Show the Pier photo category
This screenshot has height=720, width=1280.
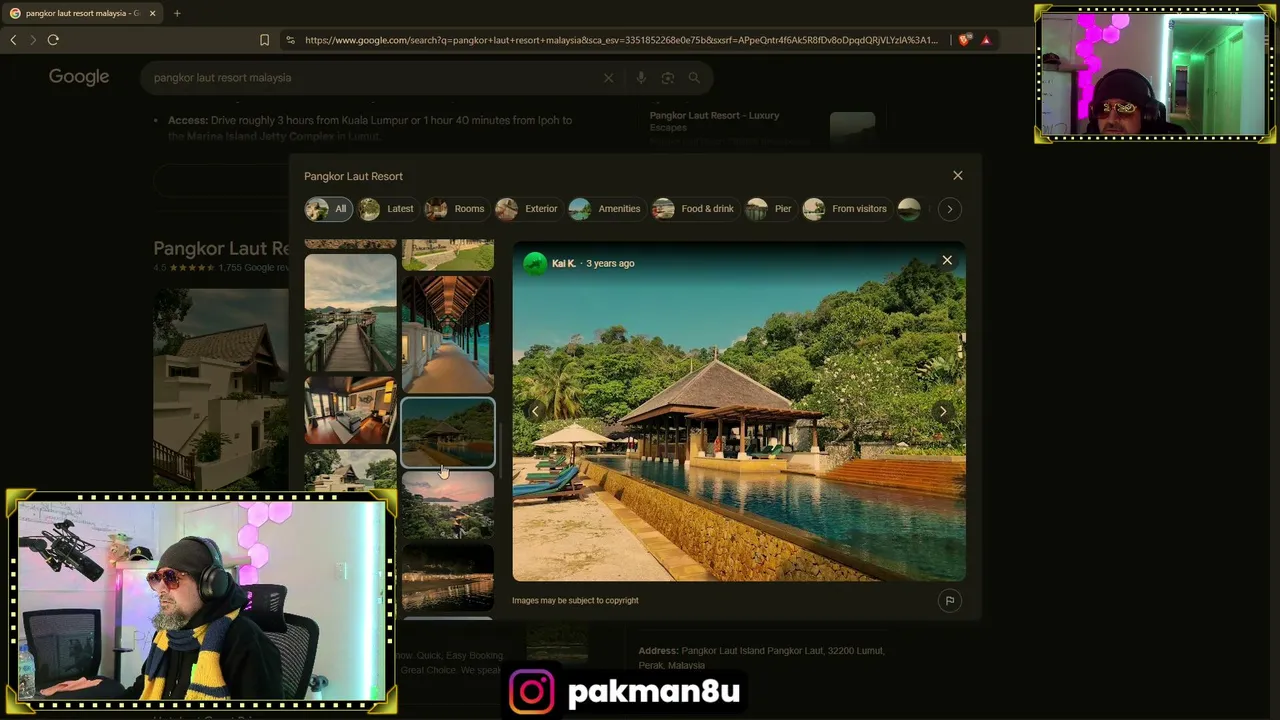(769, 209)
